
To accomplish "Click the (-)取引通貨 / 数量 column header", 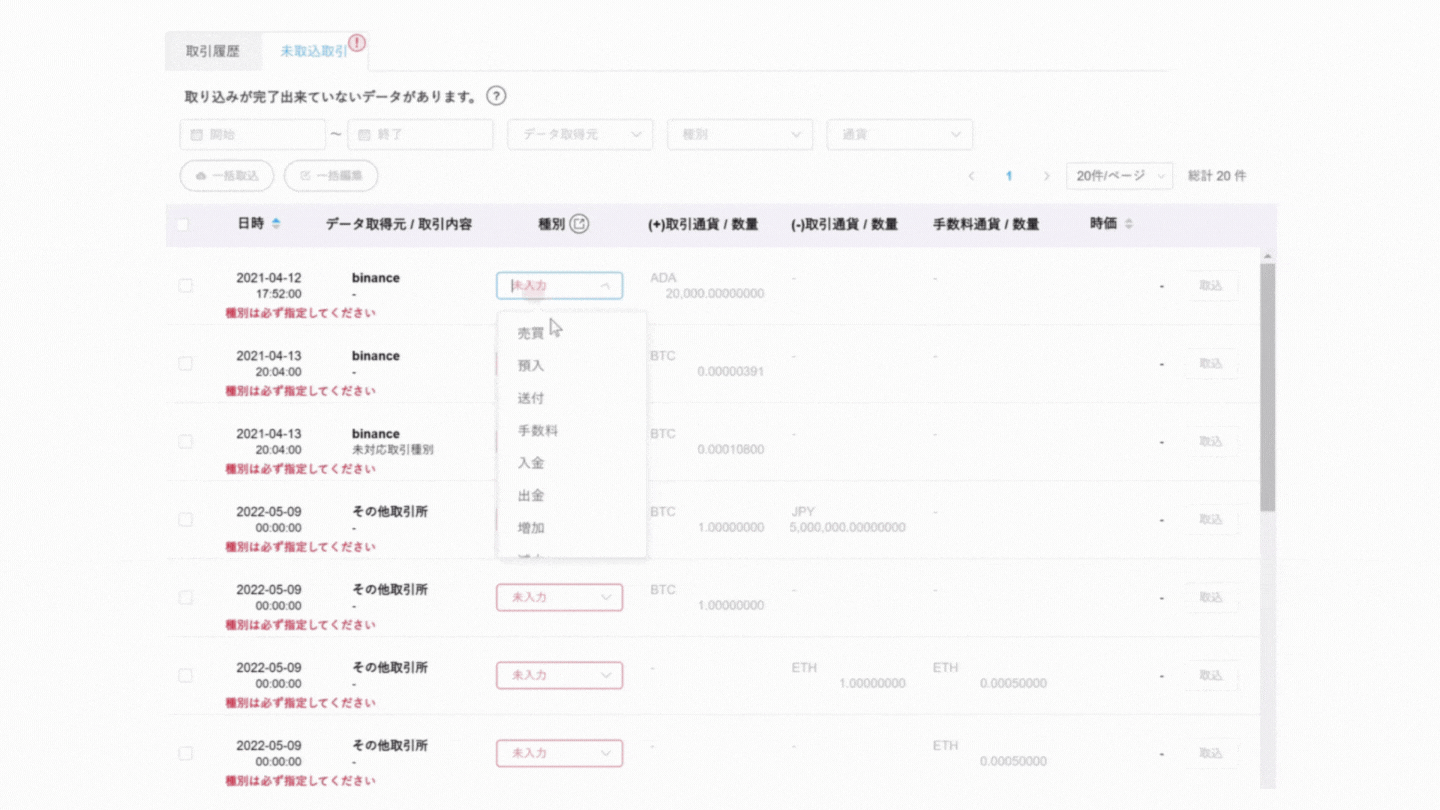I will [844, 225].
